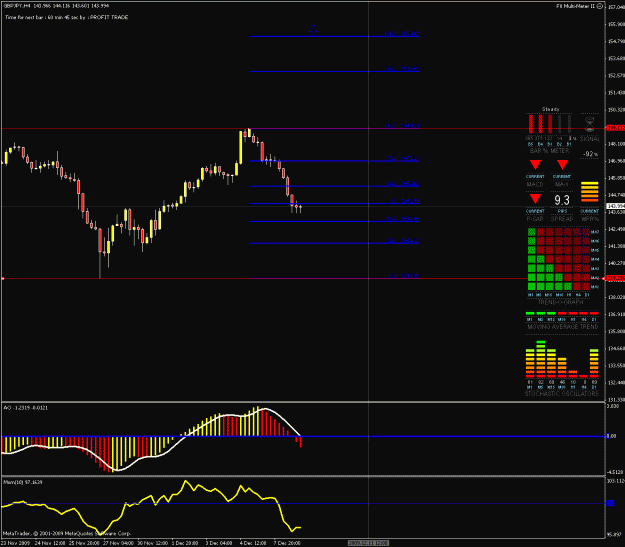Click the '7 Dec 20:00' time axis label
Viewport: 625px width, 547px height.
287,543
